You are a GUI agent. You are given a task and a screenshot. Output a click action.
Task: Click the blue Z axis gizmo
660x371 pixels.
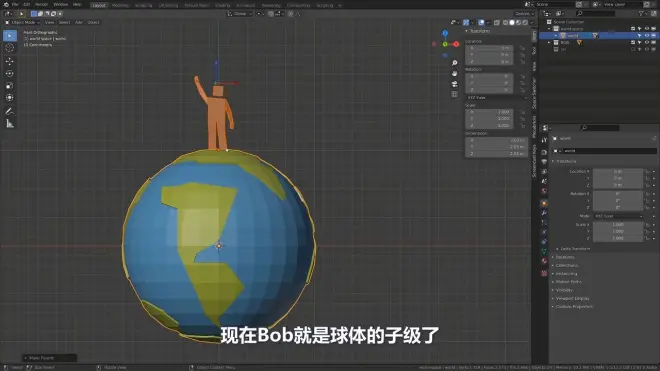pos(445,33)
